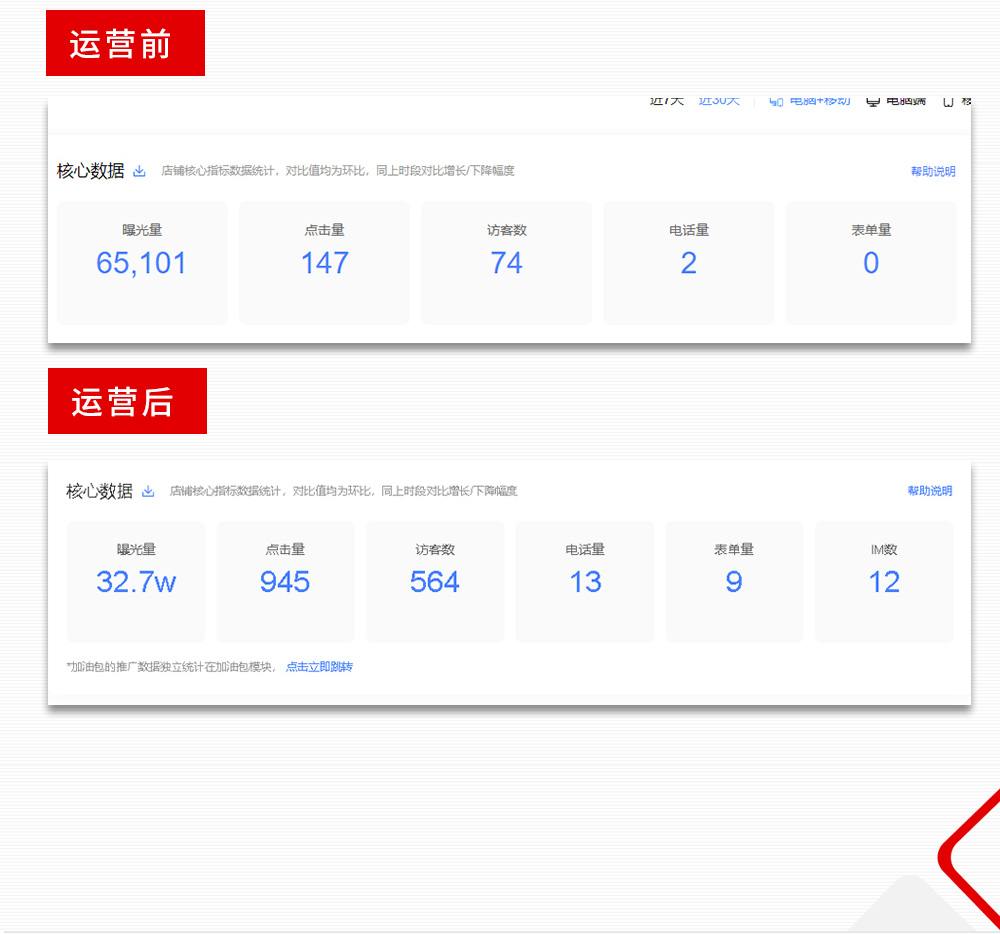Select the 电脑+移动 device icon

click(x=776, y=99)
